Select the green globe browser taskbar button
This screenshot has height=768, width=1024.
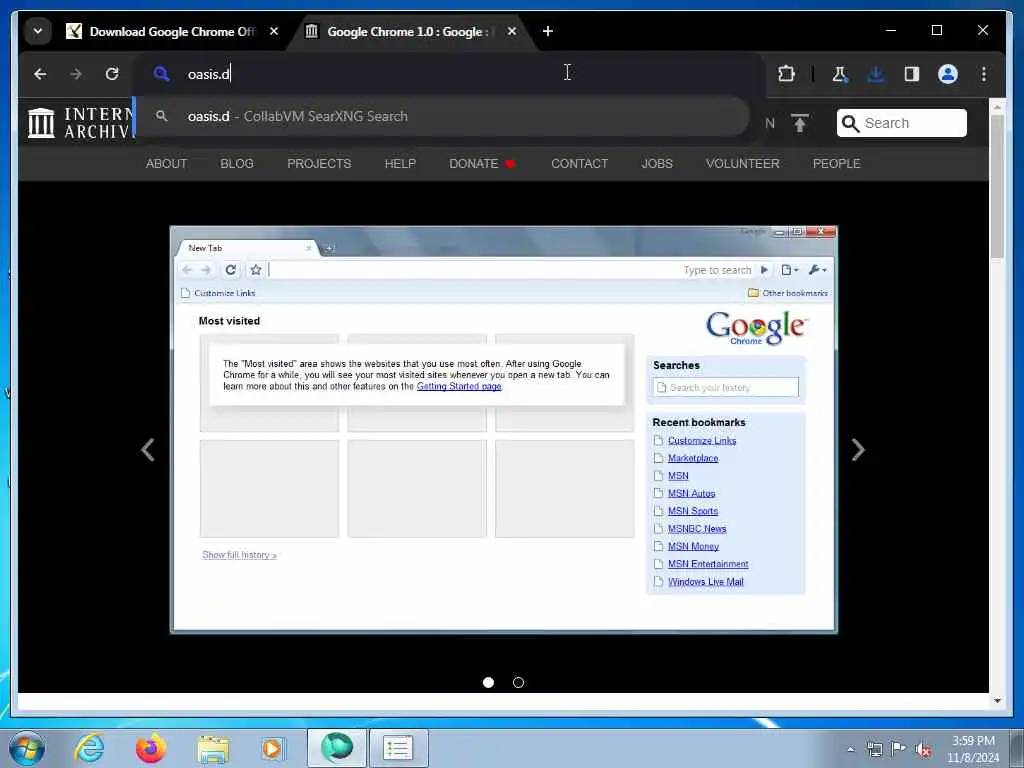pyautogui.click(x=336, y=748)
